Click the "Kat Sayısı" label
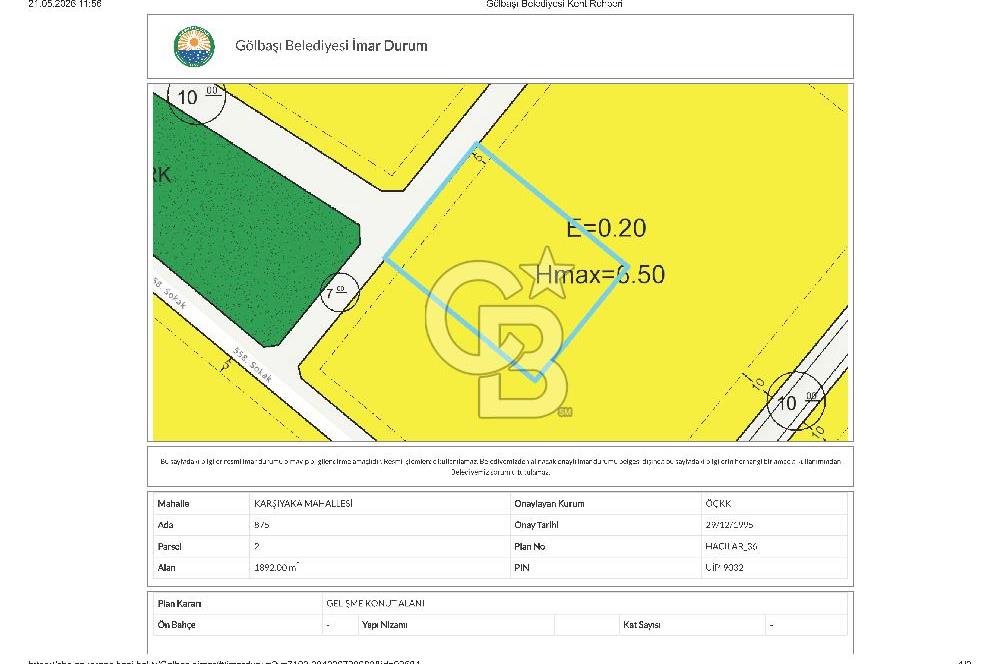The width and height of the screenshot is (1000, 664). point(642,625)
